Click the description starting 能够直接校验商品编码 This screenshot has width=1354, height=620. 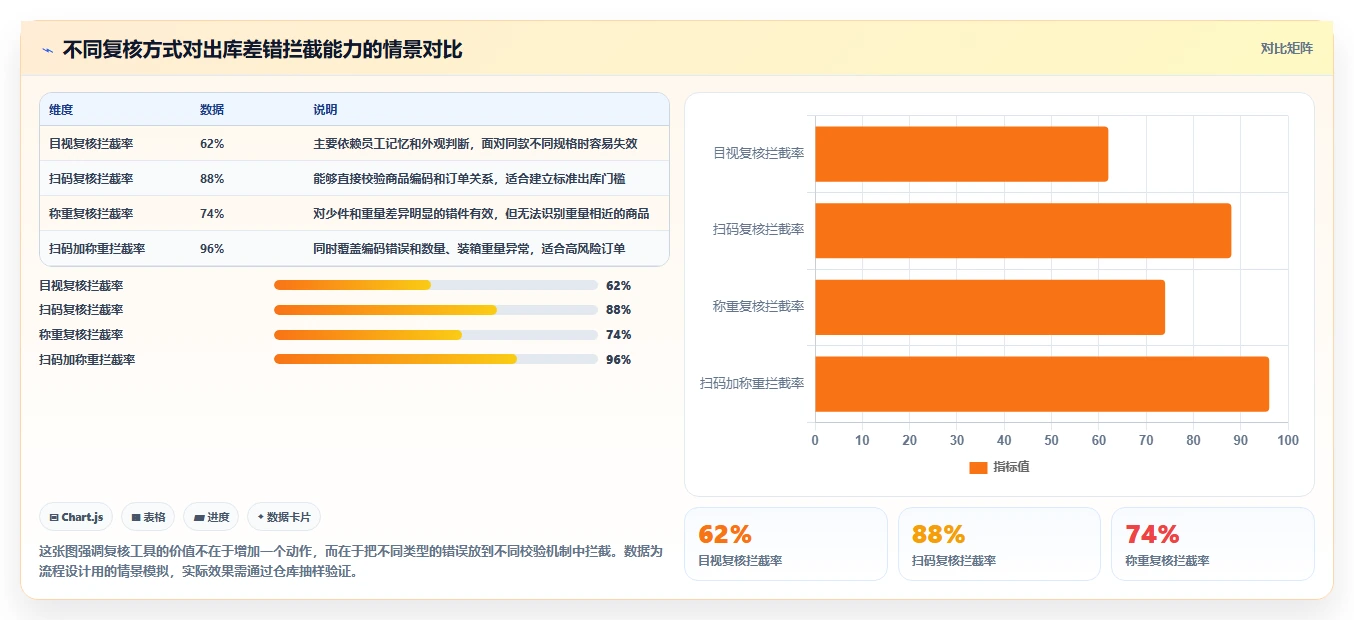[x=469, y=179]
